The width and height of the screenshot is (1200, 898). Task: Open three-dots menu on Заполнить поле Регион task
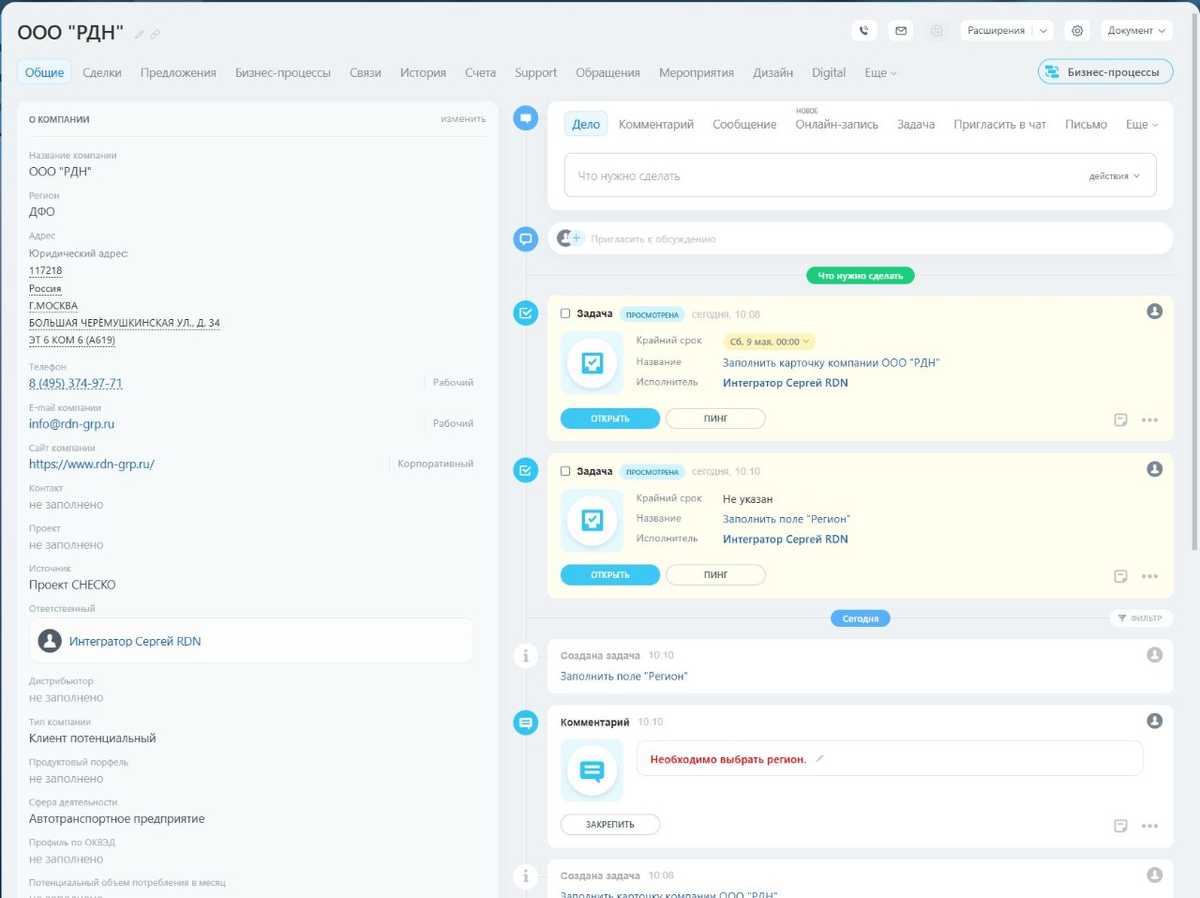pyautogui.click(x=1150, y=577)
